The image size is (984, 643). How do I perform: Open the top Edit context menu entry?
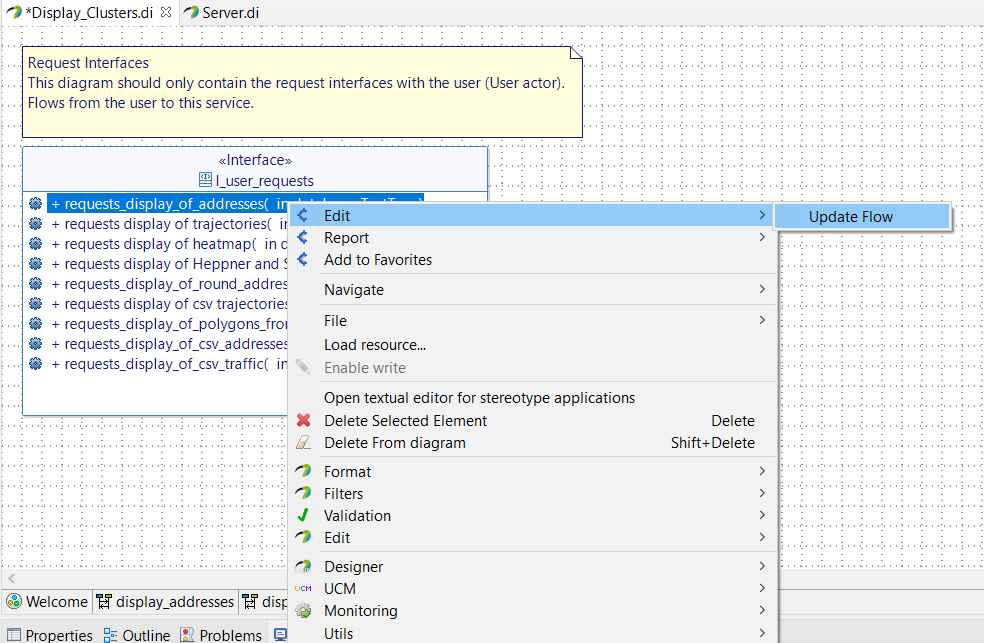pos(533,216)
